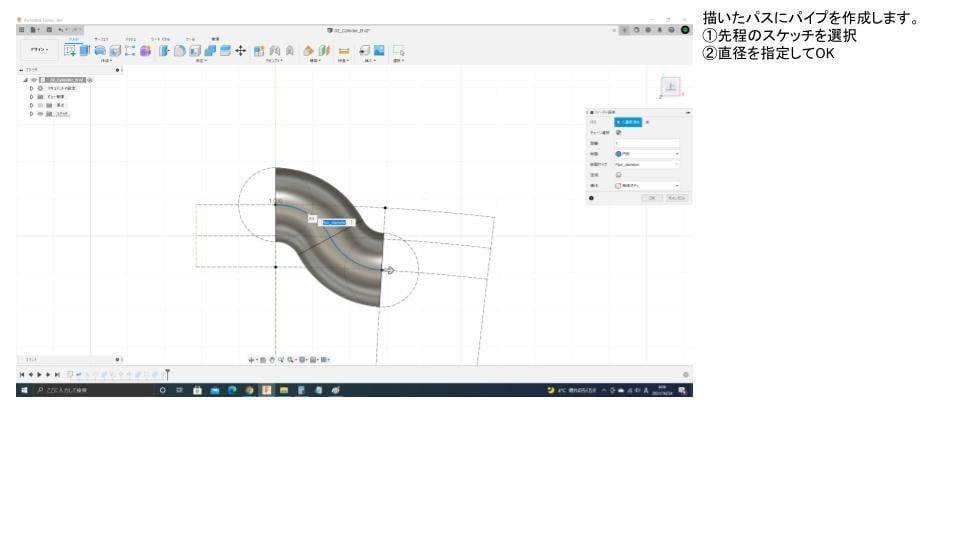The width and height of the screenshot is (960, 540).
Task: Select the As-built Joint tool
Action: 290,51
